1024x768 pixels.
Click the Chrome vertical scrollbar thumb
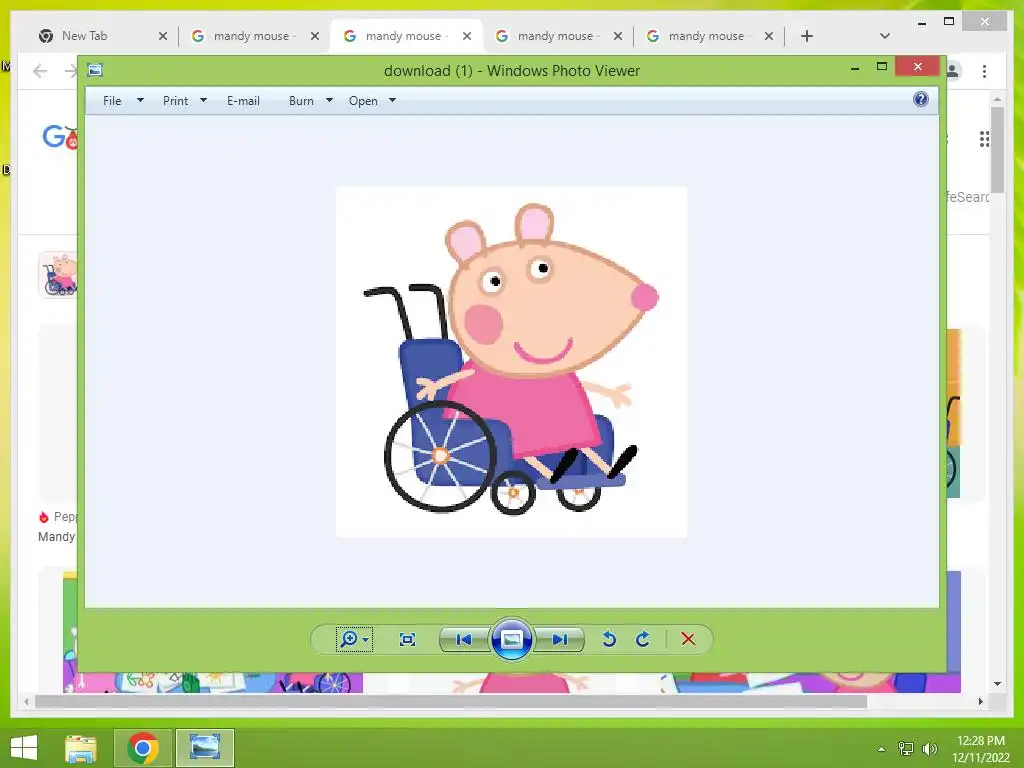coord(997,149)
